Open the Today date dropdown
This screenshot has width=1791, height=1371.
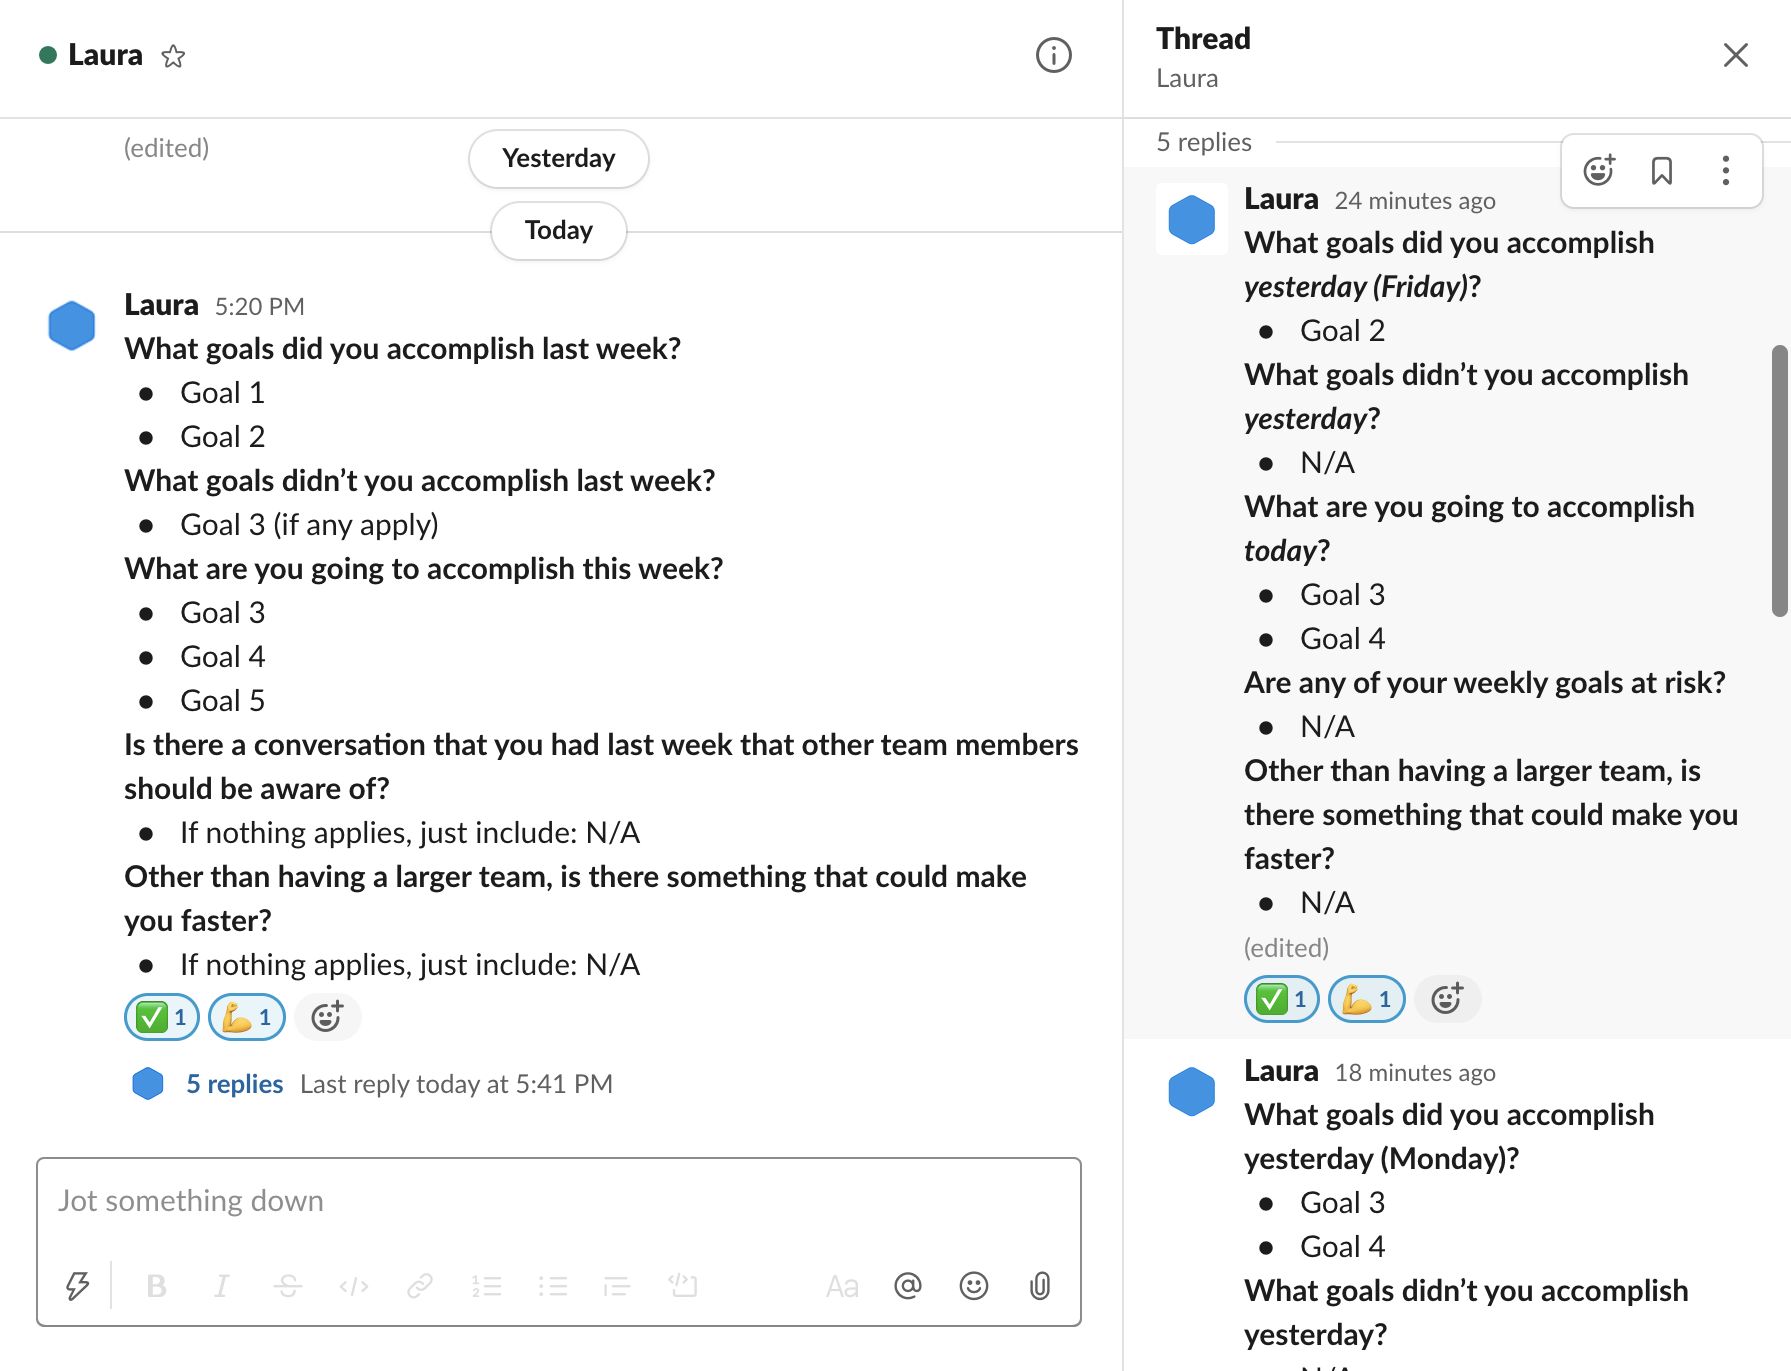tap(558, 231)
